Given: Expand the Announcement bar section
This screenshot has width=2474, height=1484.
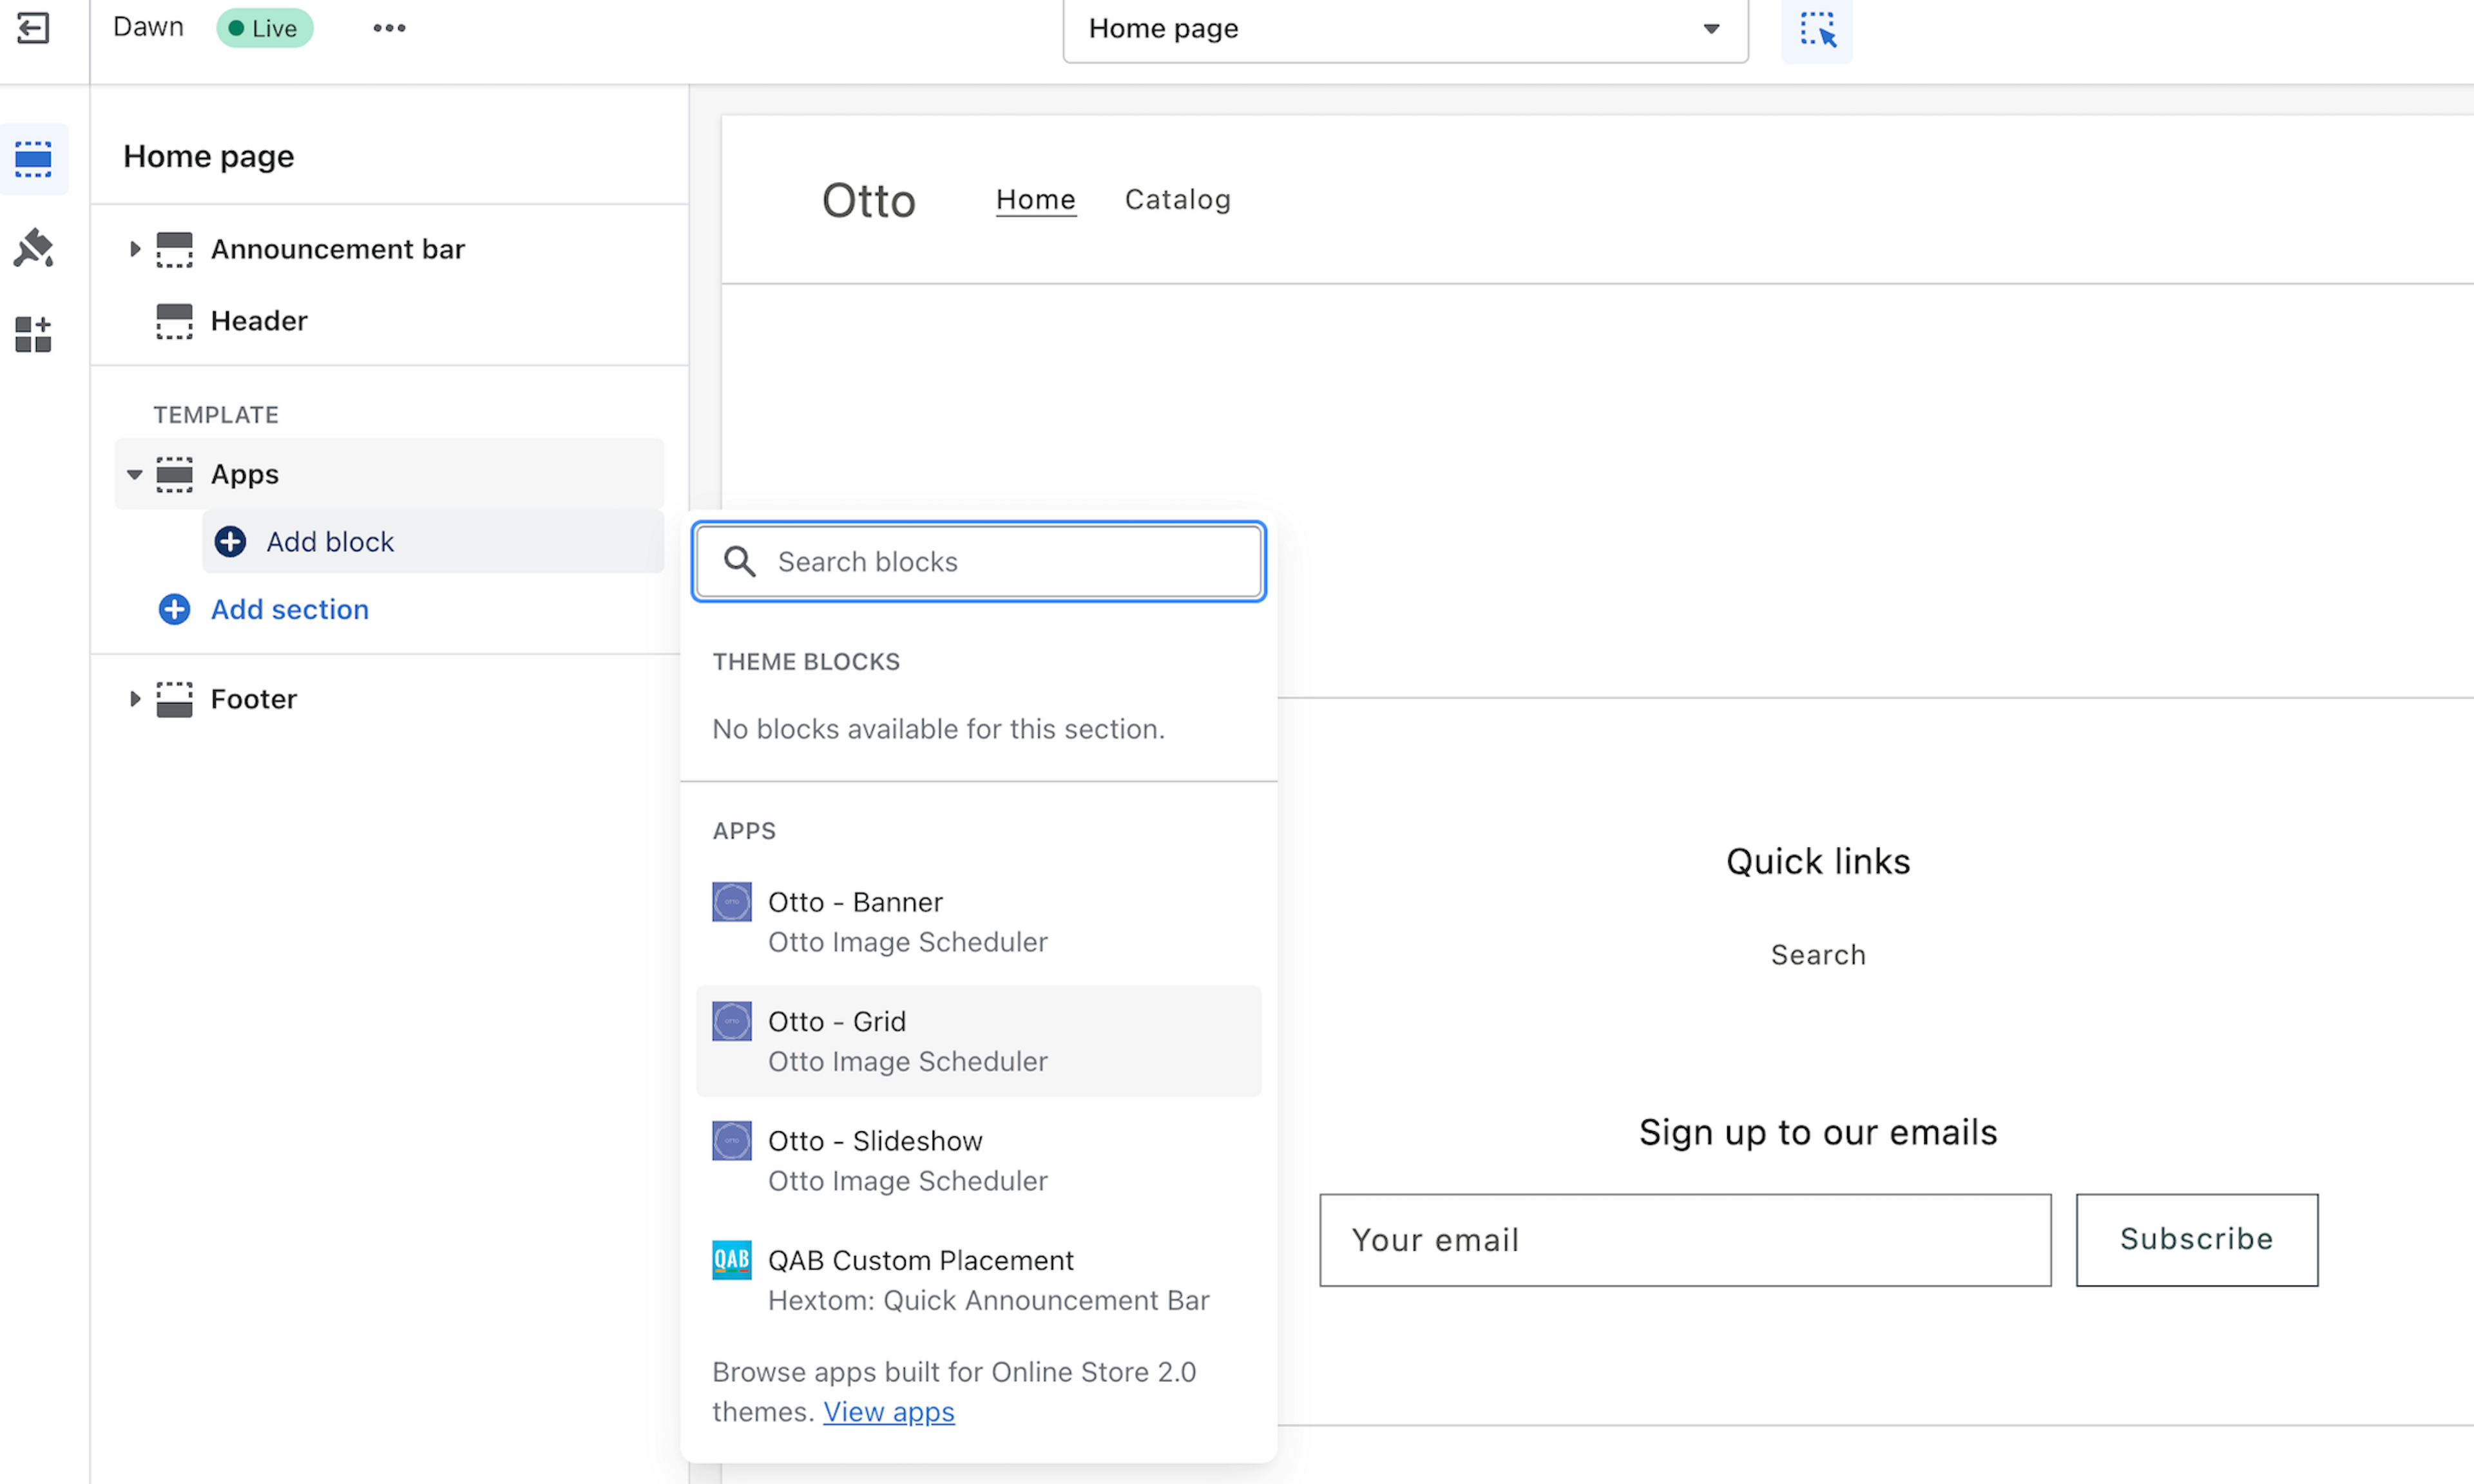Looking at the screenshot, I should pos(135,249).
